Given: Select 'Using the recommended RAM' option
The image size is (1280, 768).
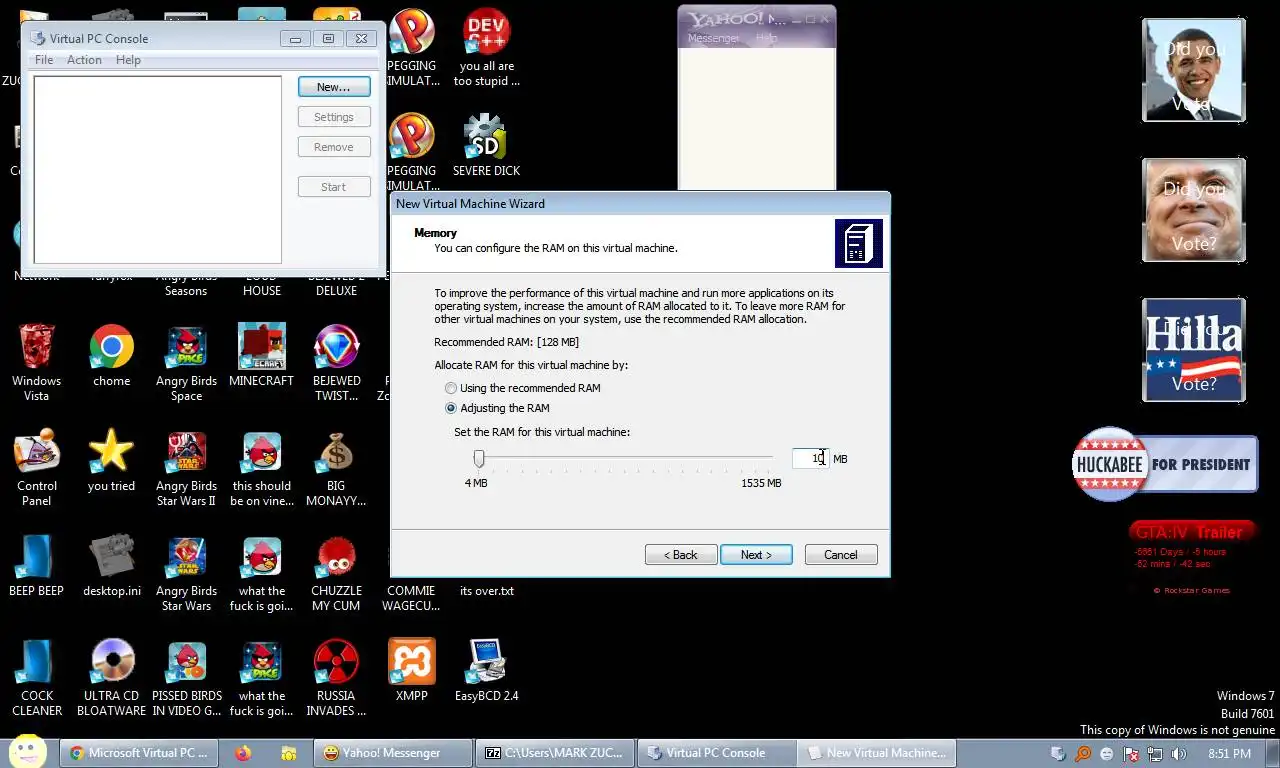Looking at the screenshot, I should [x=522, y=388].
